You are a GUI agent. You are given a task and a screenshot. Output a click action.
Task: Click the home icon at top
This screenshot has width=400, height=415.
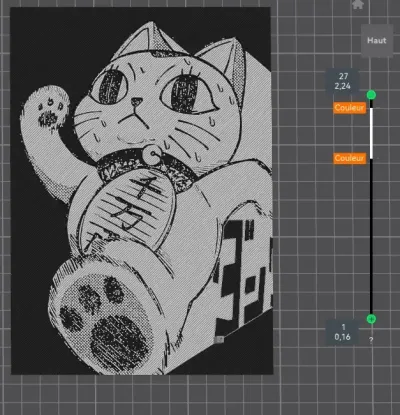(x=358, y=4)
